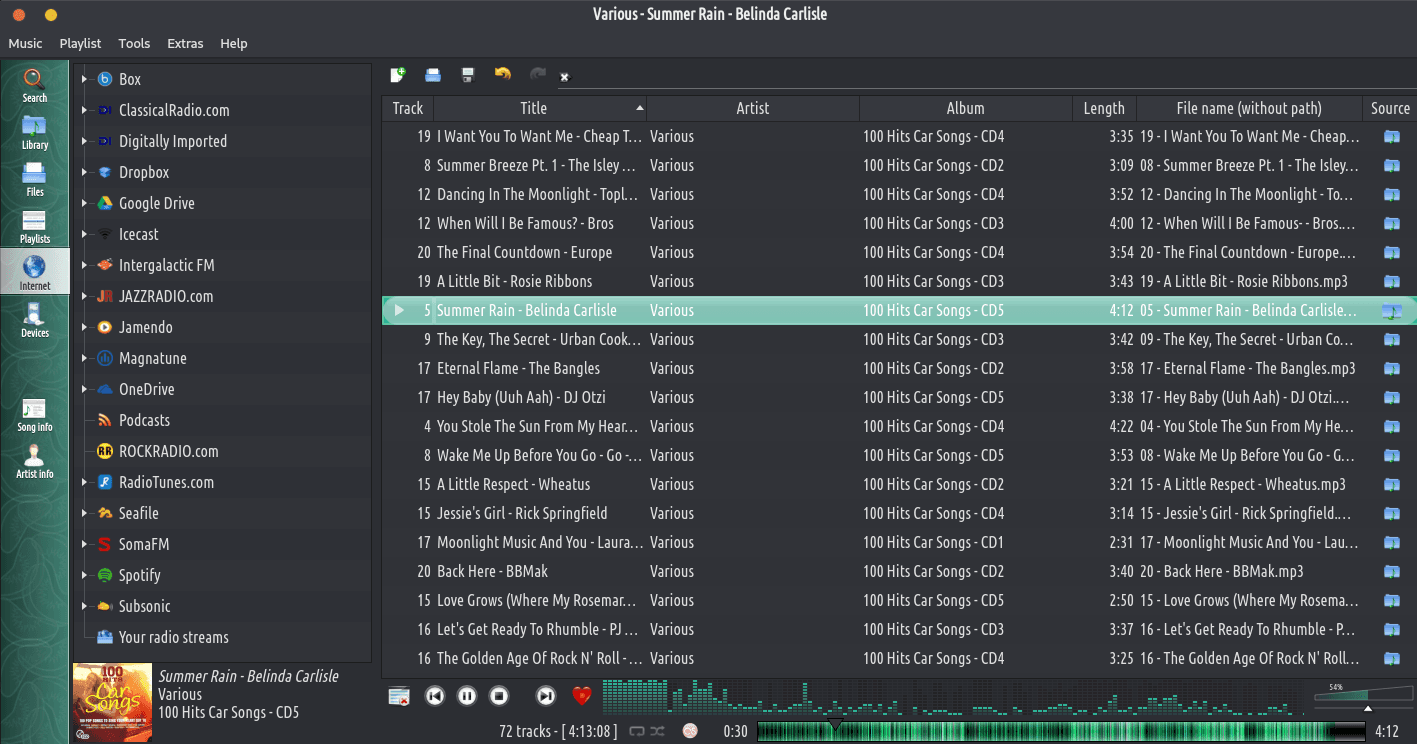
Task: Toggle repeat mode in status bar
Action: (x=637, y=731)
